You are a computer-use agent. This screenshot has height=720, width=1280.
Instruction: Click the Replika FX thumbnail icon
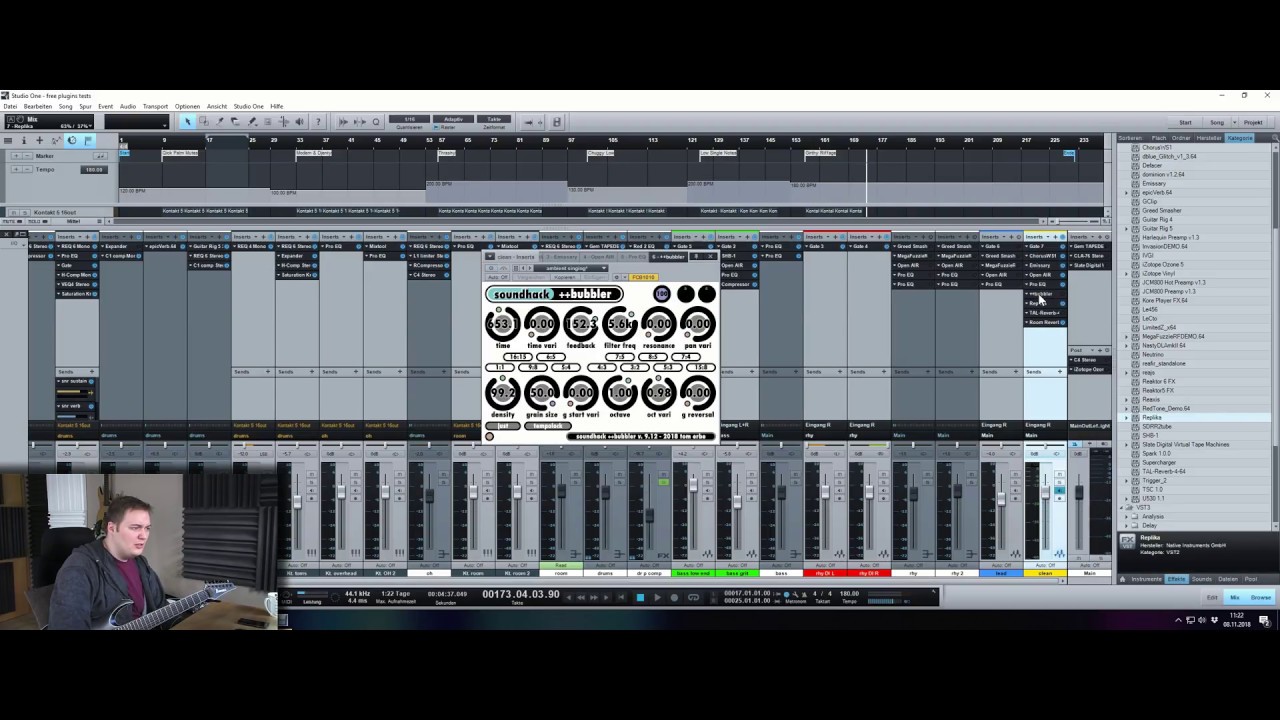tap(1127, 541)
